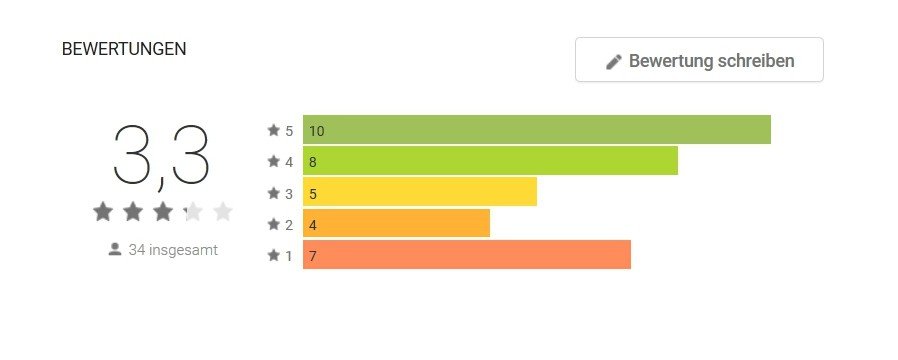
Task: Click the 34 insgesamt total count
Action: [173, 250]
